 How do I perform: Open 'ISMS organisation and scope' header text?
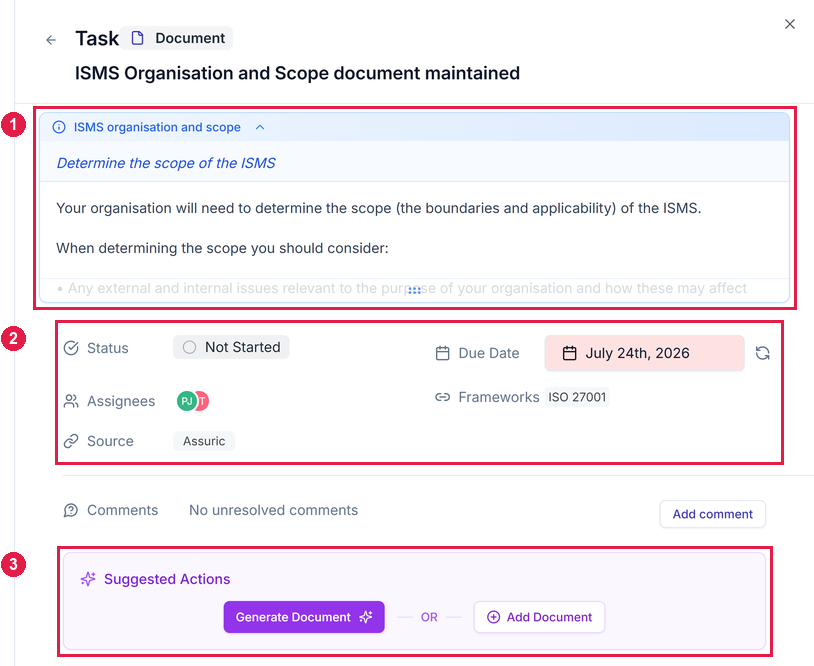157,127
